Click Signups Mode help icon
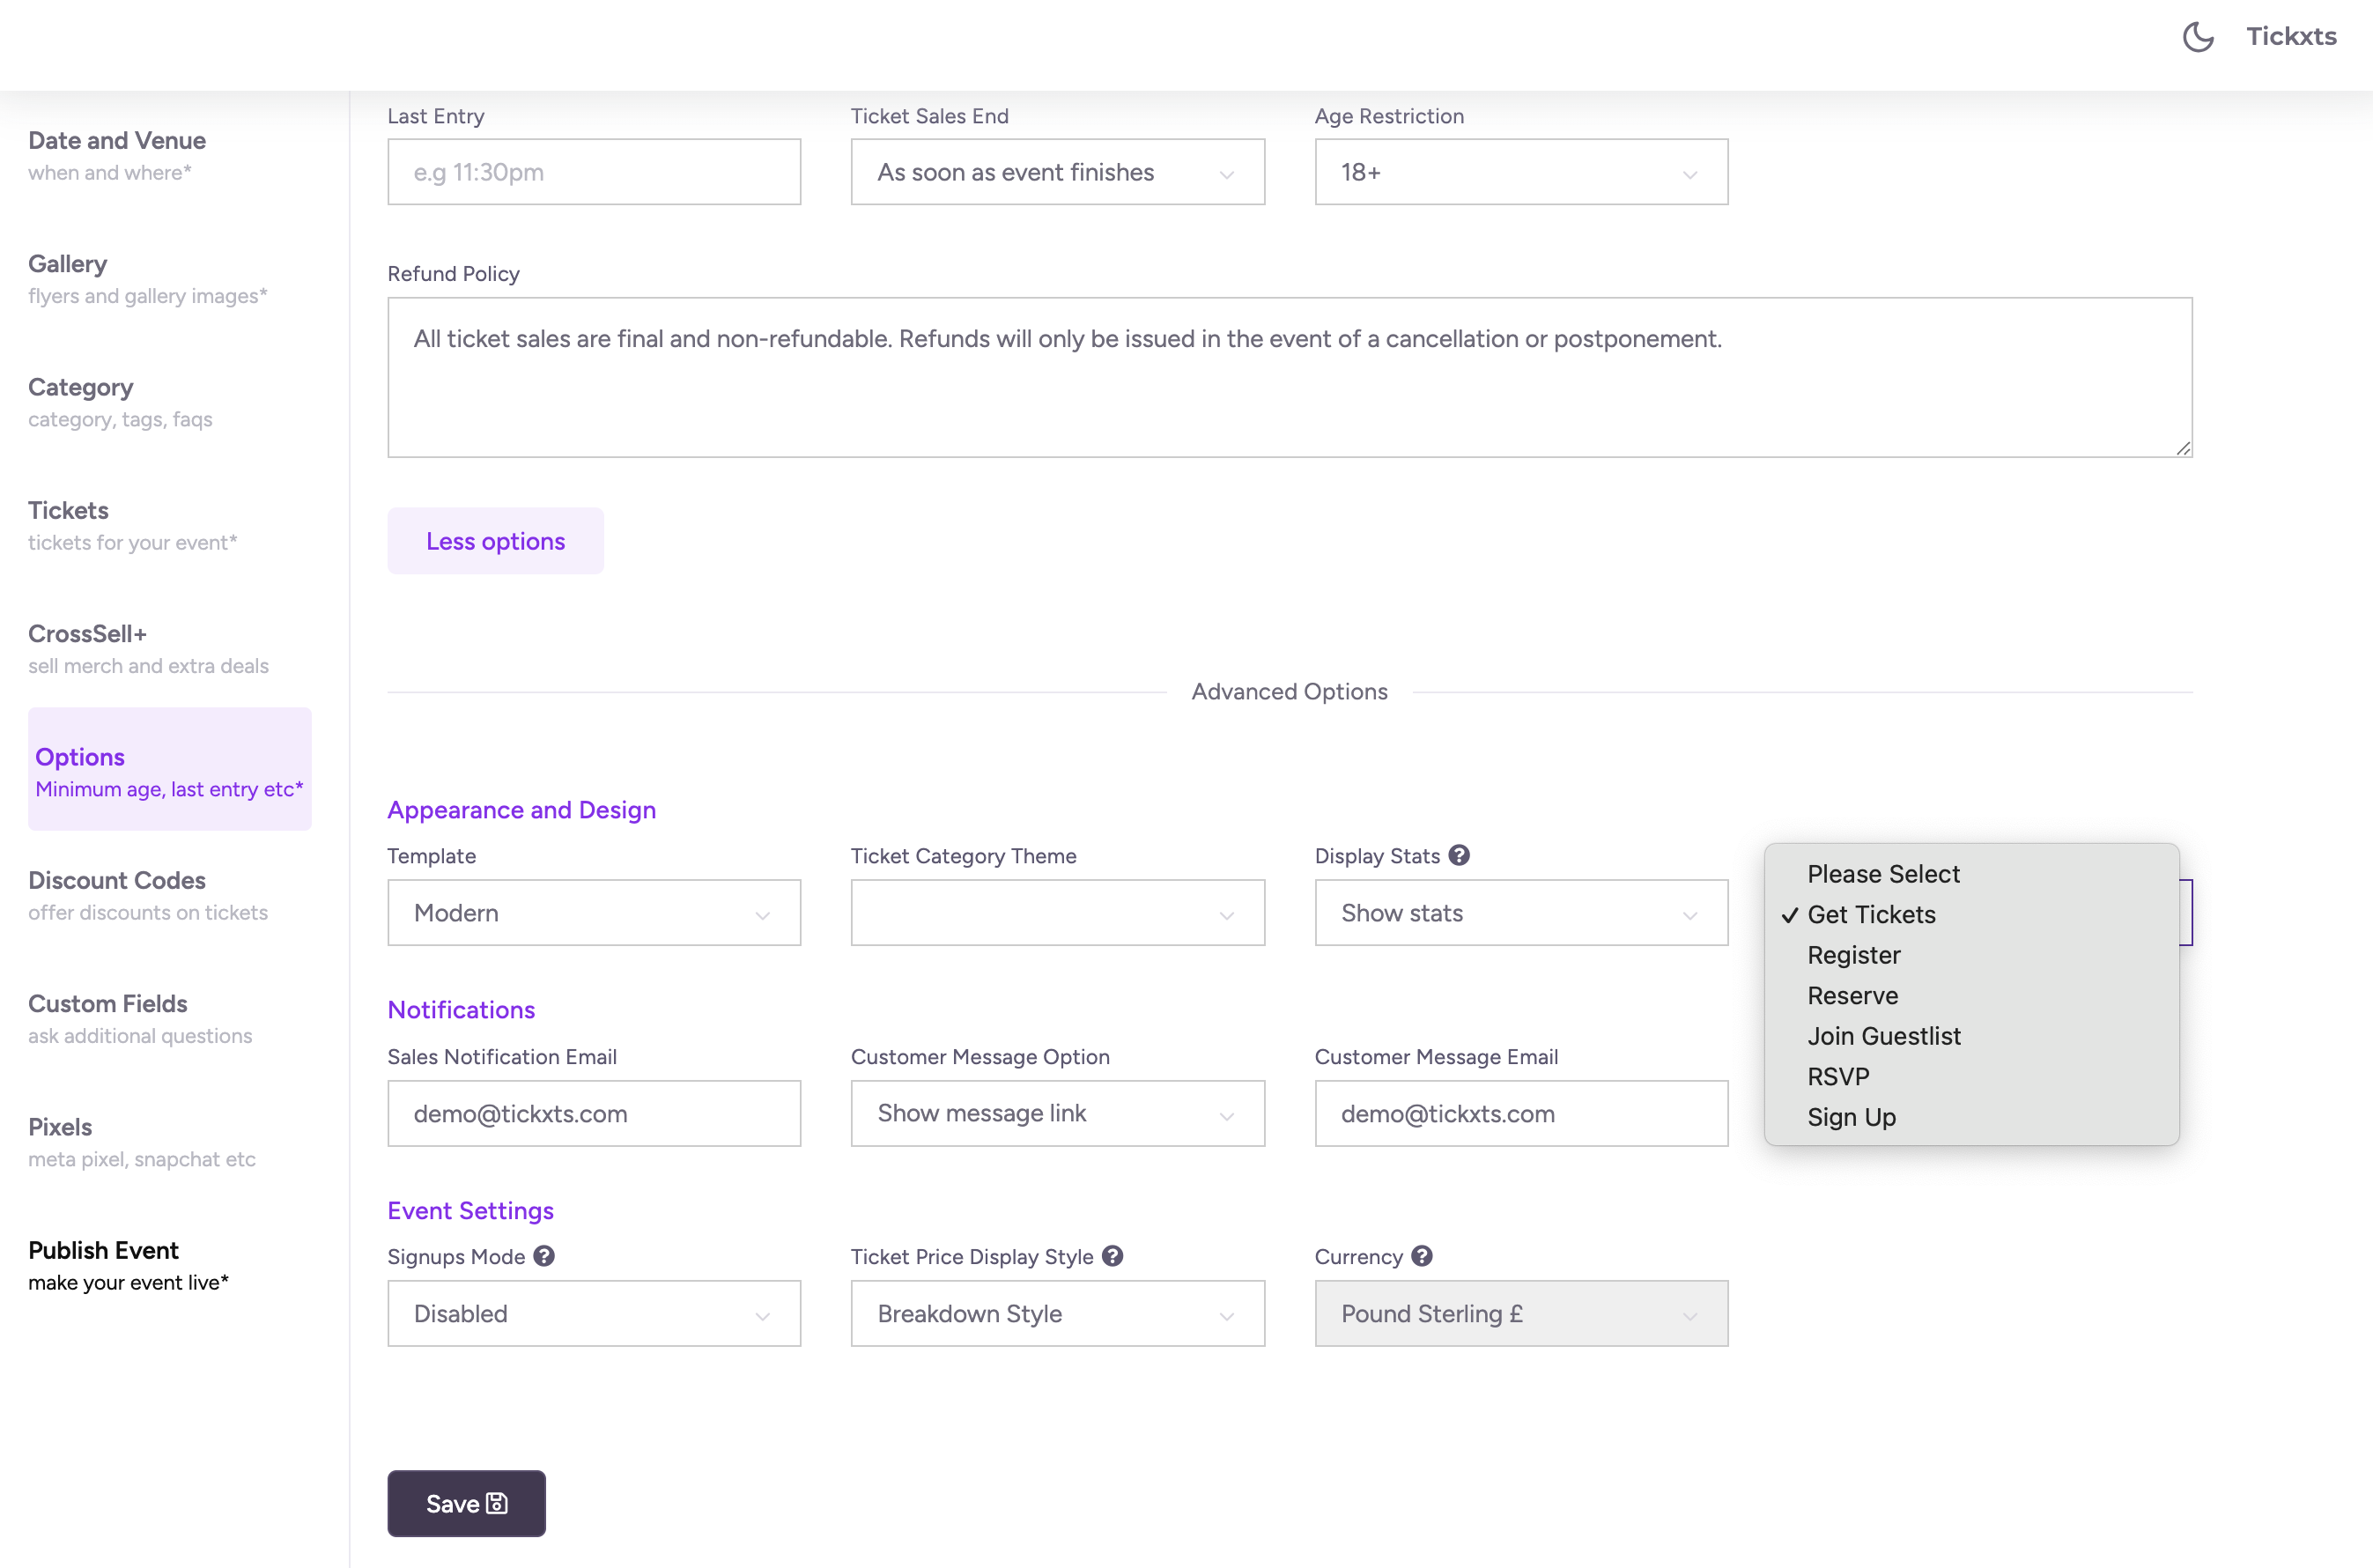 [x=544, y=1256]
